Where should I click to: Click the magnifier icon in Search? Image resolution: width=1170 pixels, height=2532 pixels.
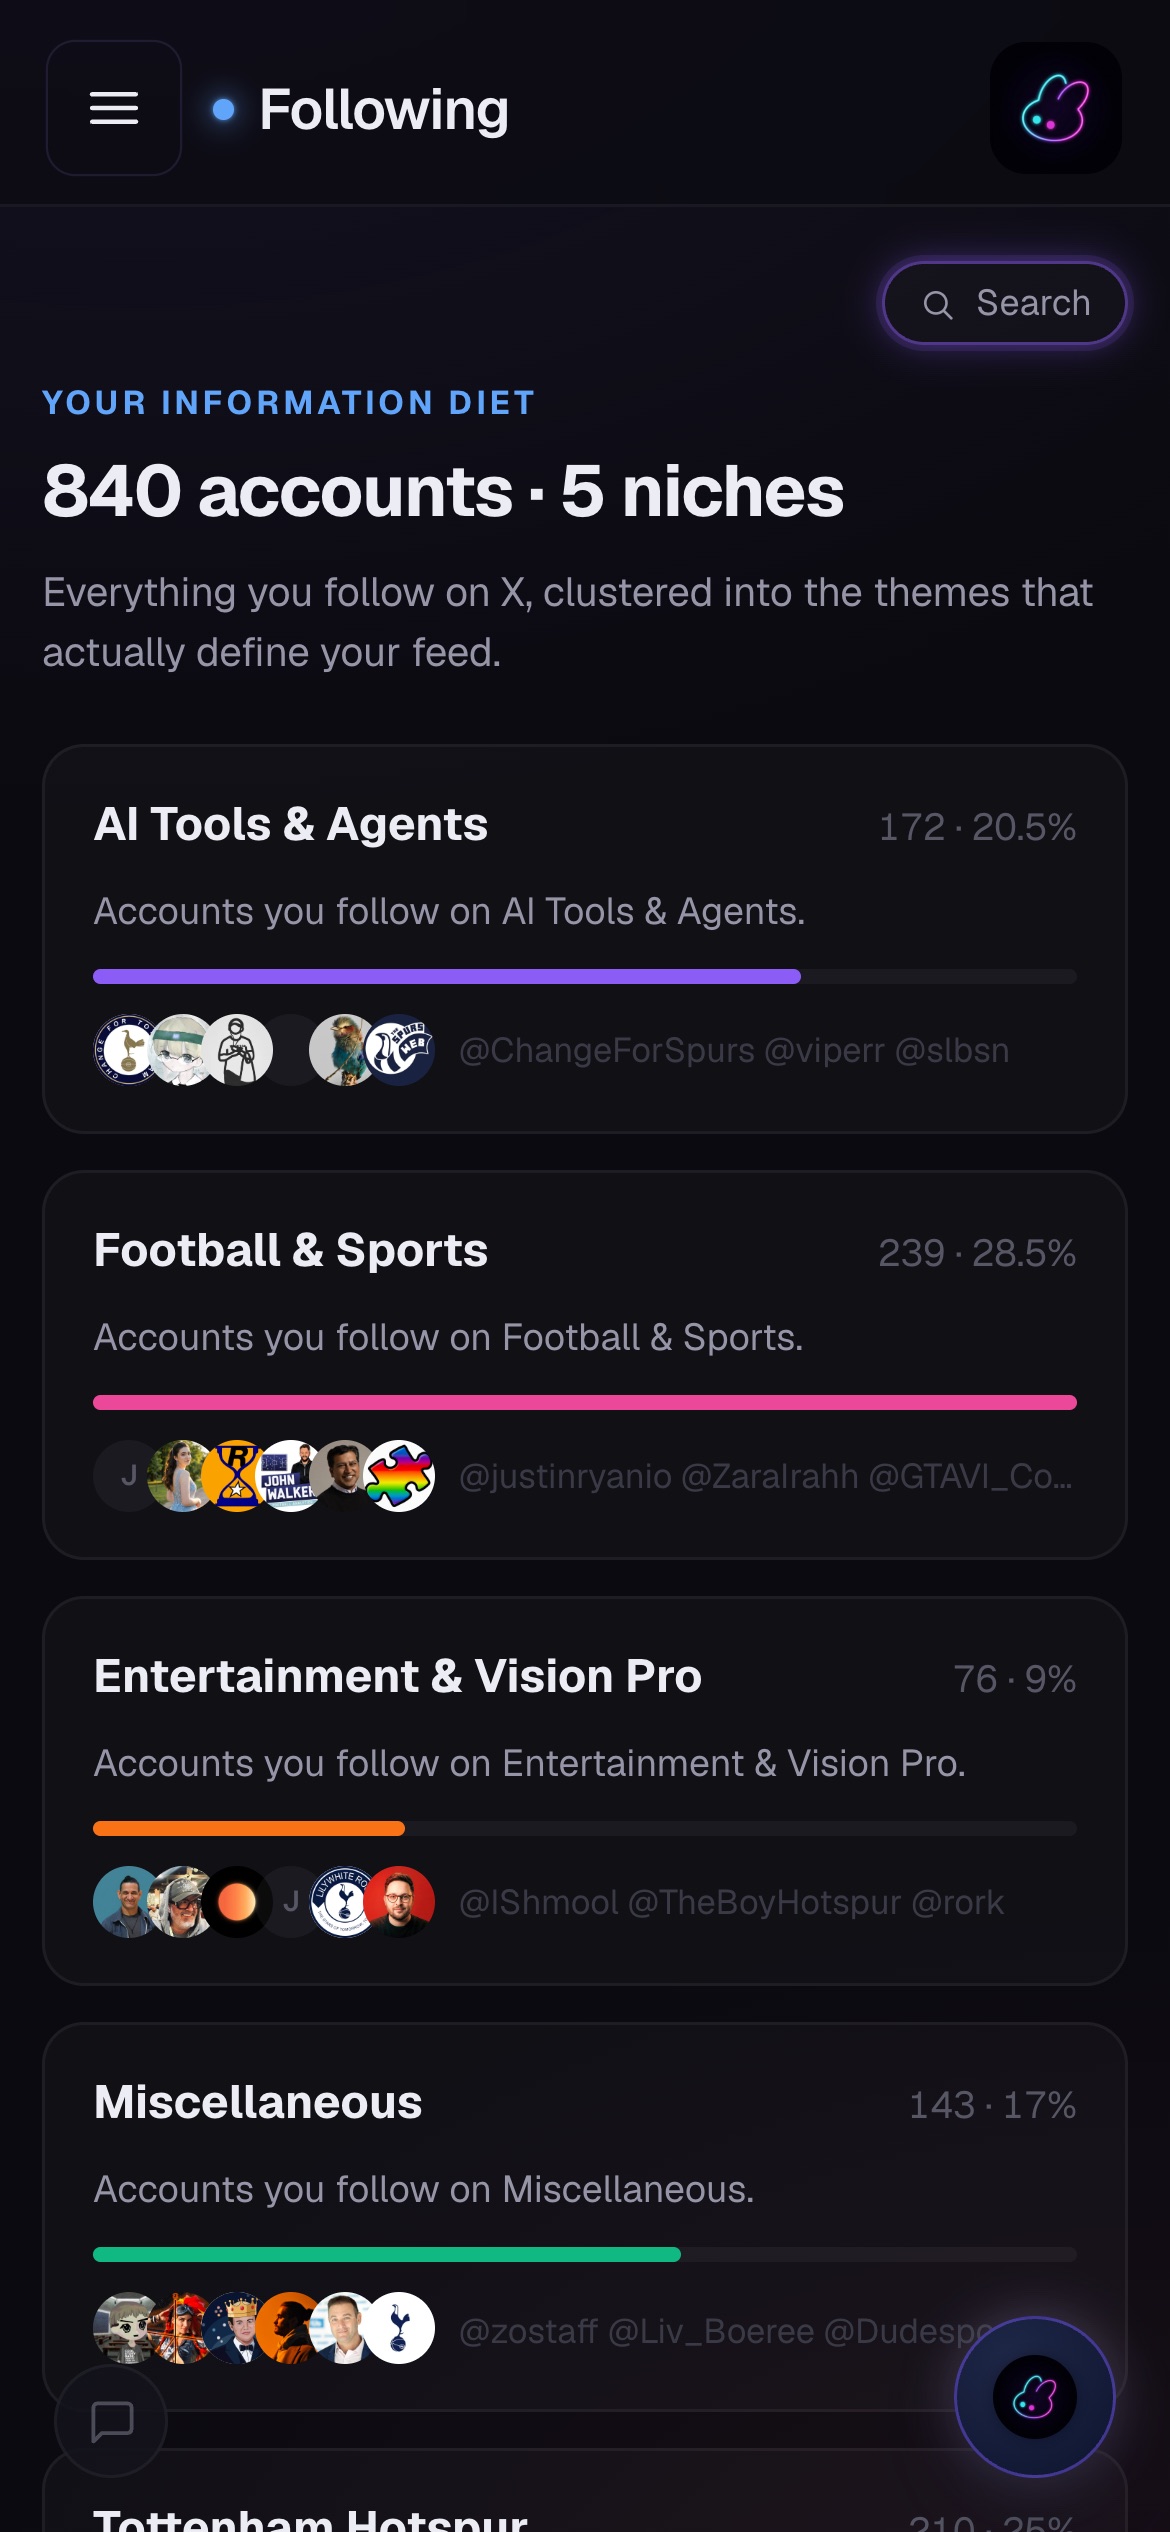938,305
